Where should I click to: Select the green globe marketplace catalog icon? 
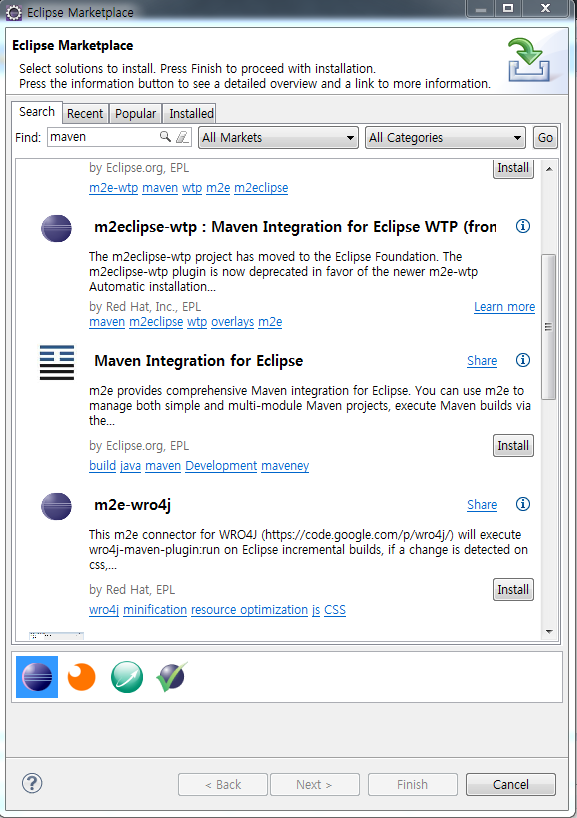coord(127,677)
